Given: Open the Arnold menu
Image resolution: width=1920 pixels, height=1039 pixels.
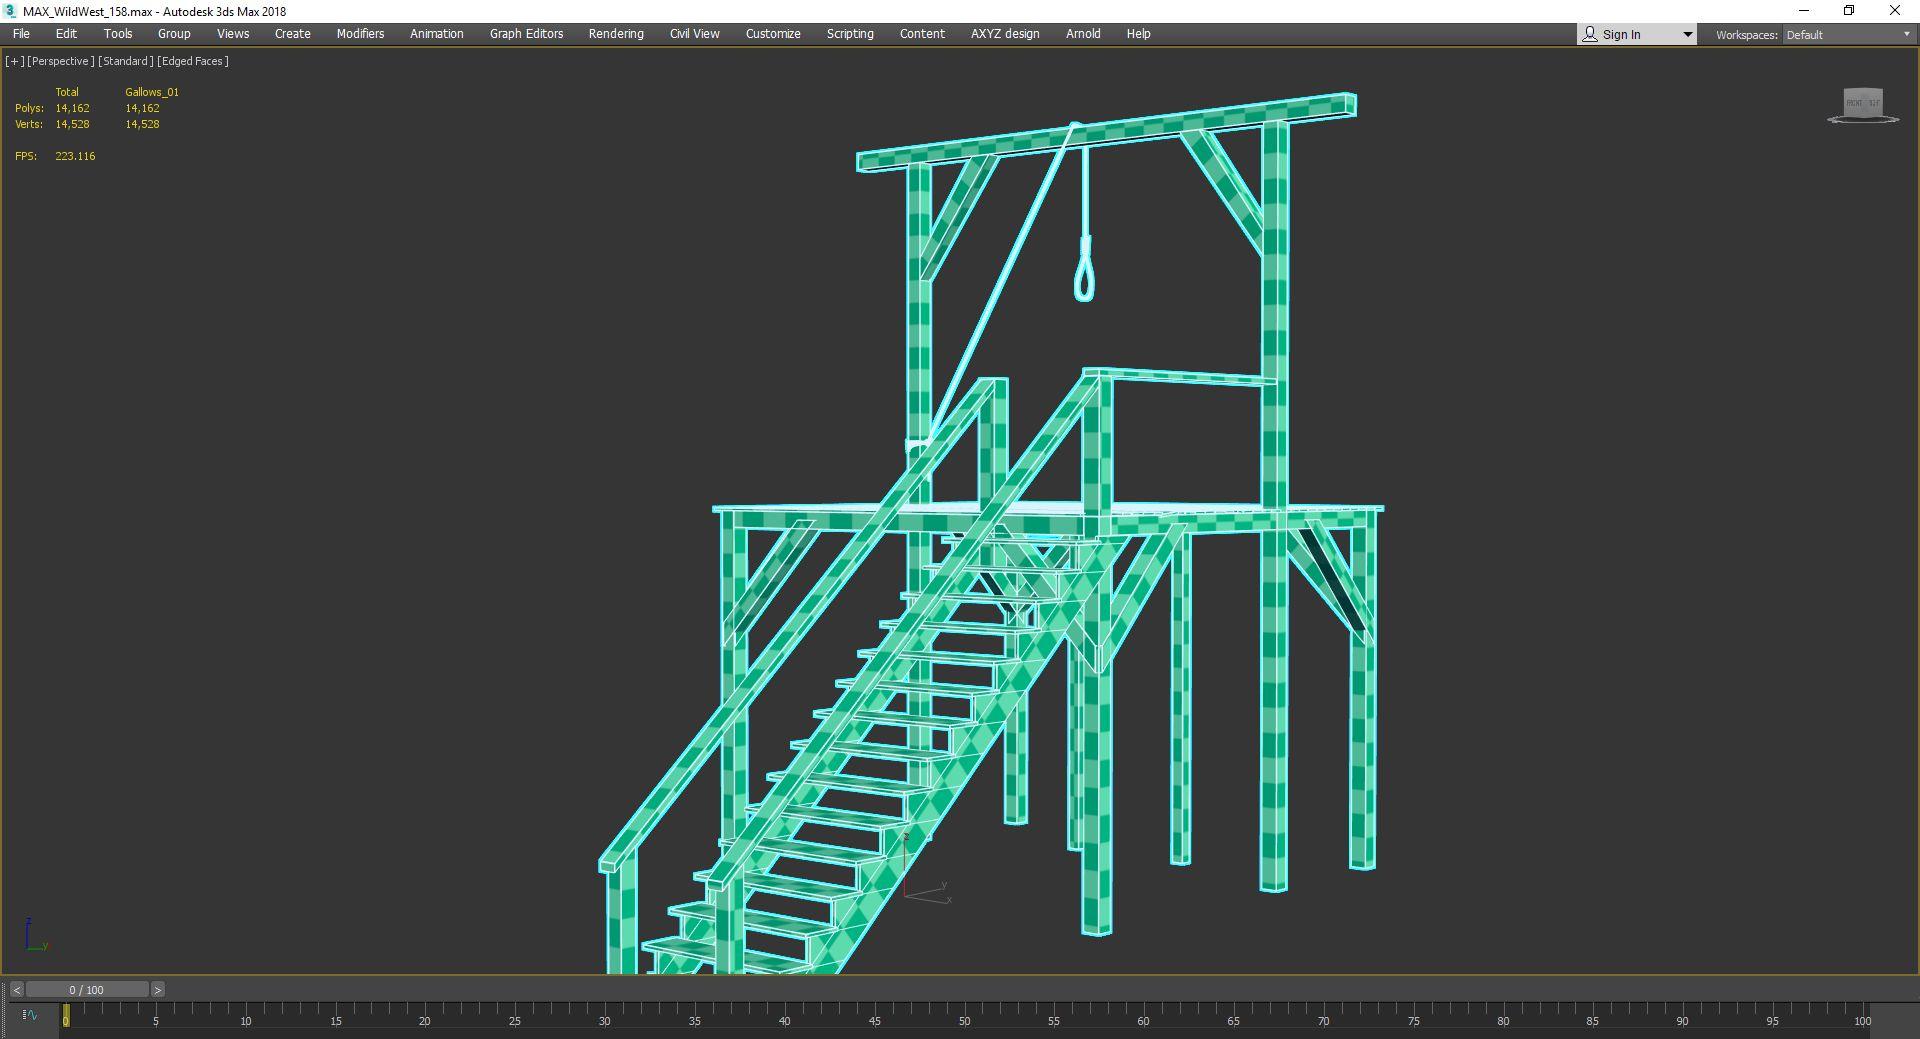Looking at the screenshot, I should pos(1082,34).
